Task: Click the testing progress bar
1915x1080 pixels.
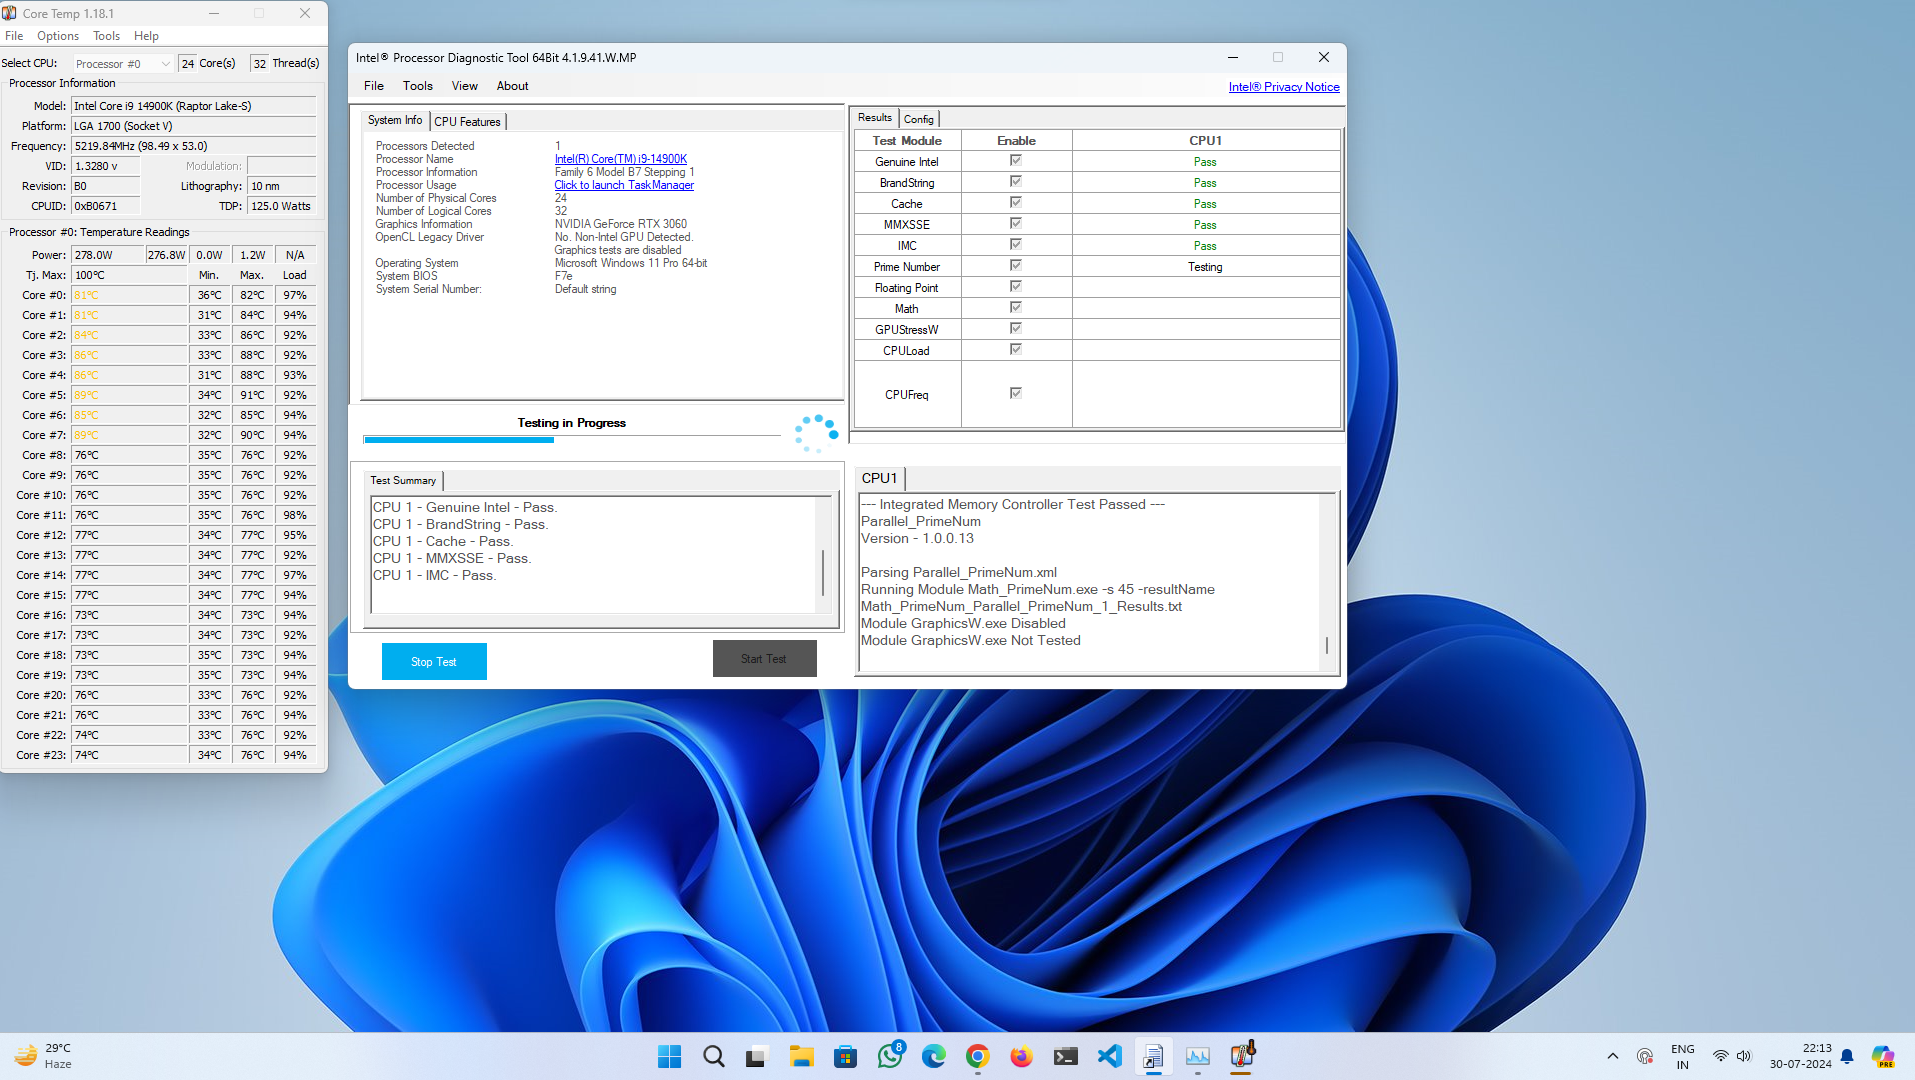Action: [x=571, y=439]
